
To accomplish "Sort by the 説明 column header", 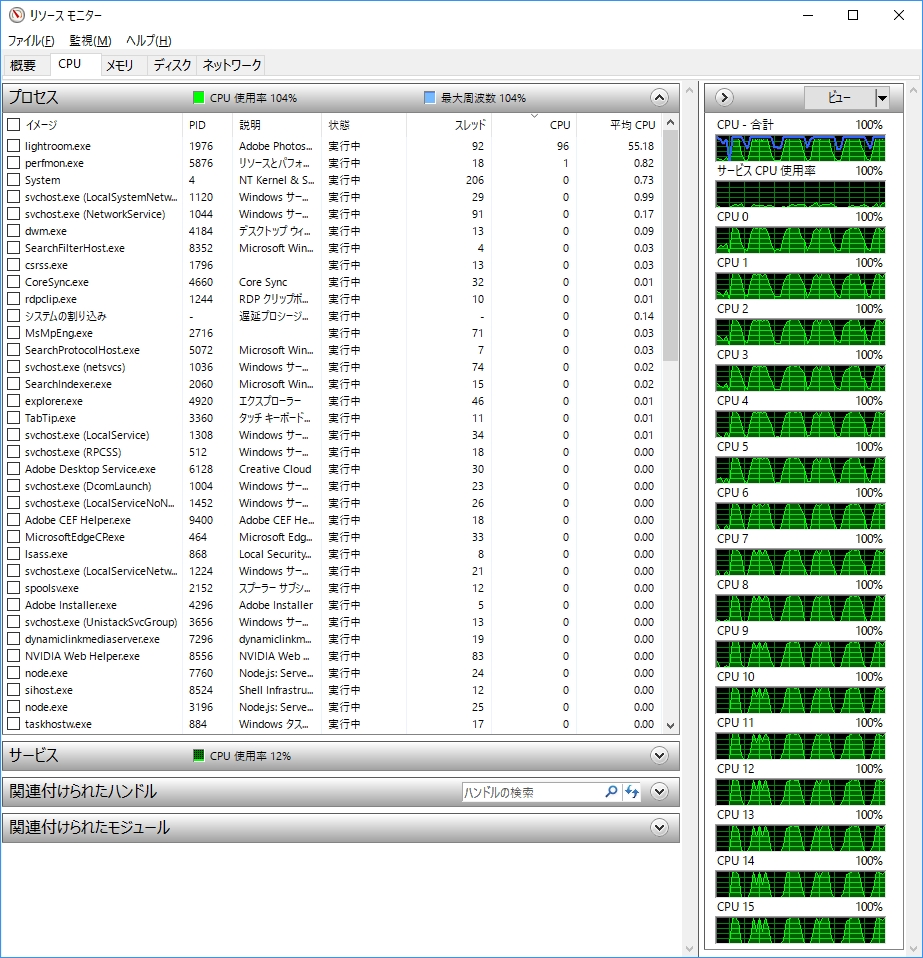I will click(x=277, y=125).
